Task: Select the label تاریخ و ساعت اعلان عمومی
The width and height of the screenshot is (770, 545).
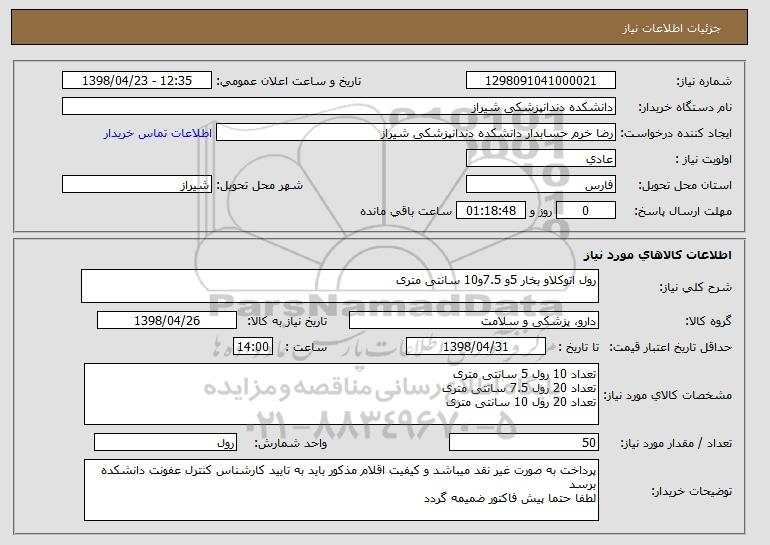Action: pos(289,81)
